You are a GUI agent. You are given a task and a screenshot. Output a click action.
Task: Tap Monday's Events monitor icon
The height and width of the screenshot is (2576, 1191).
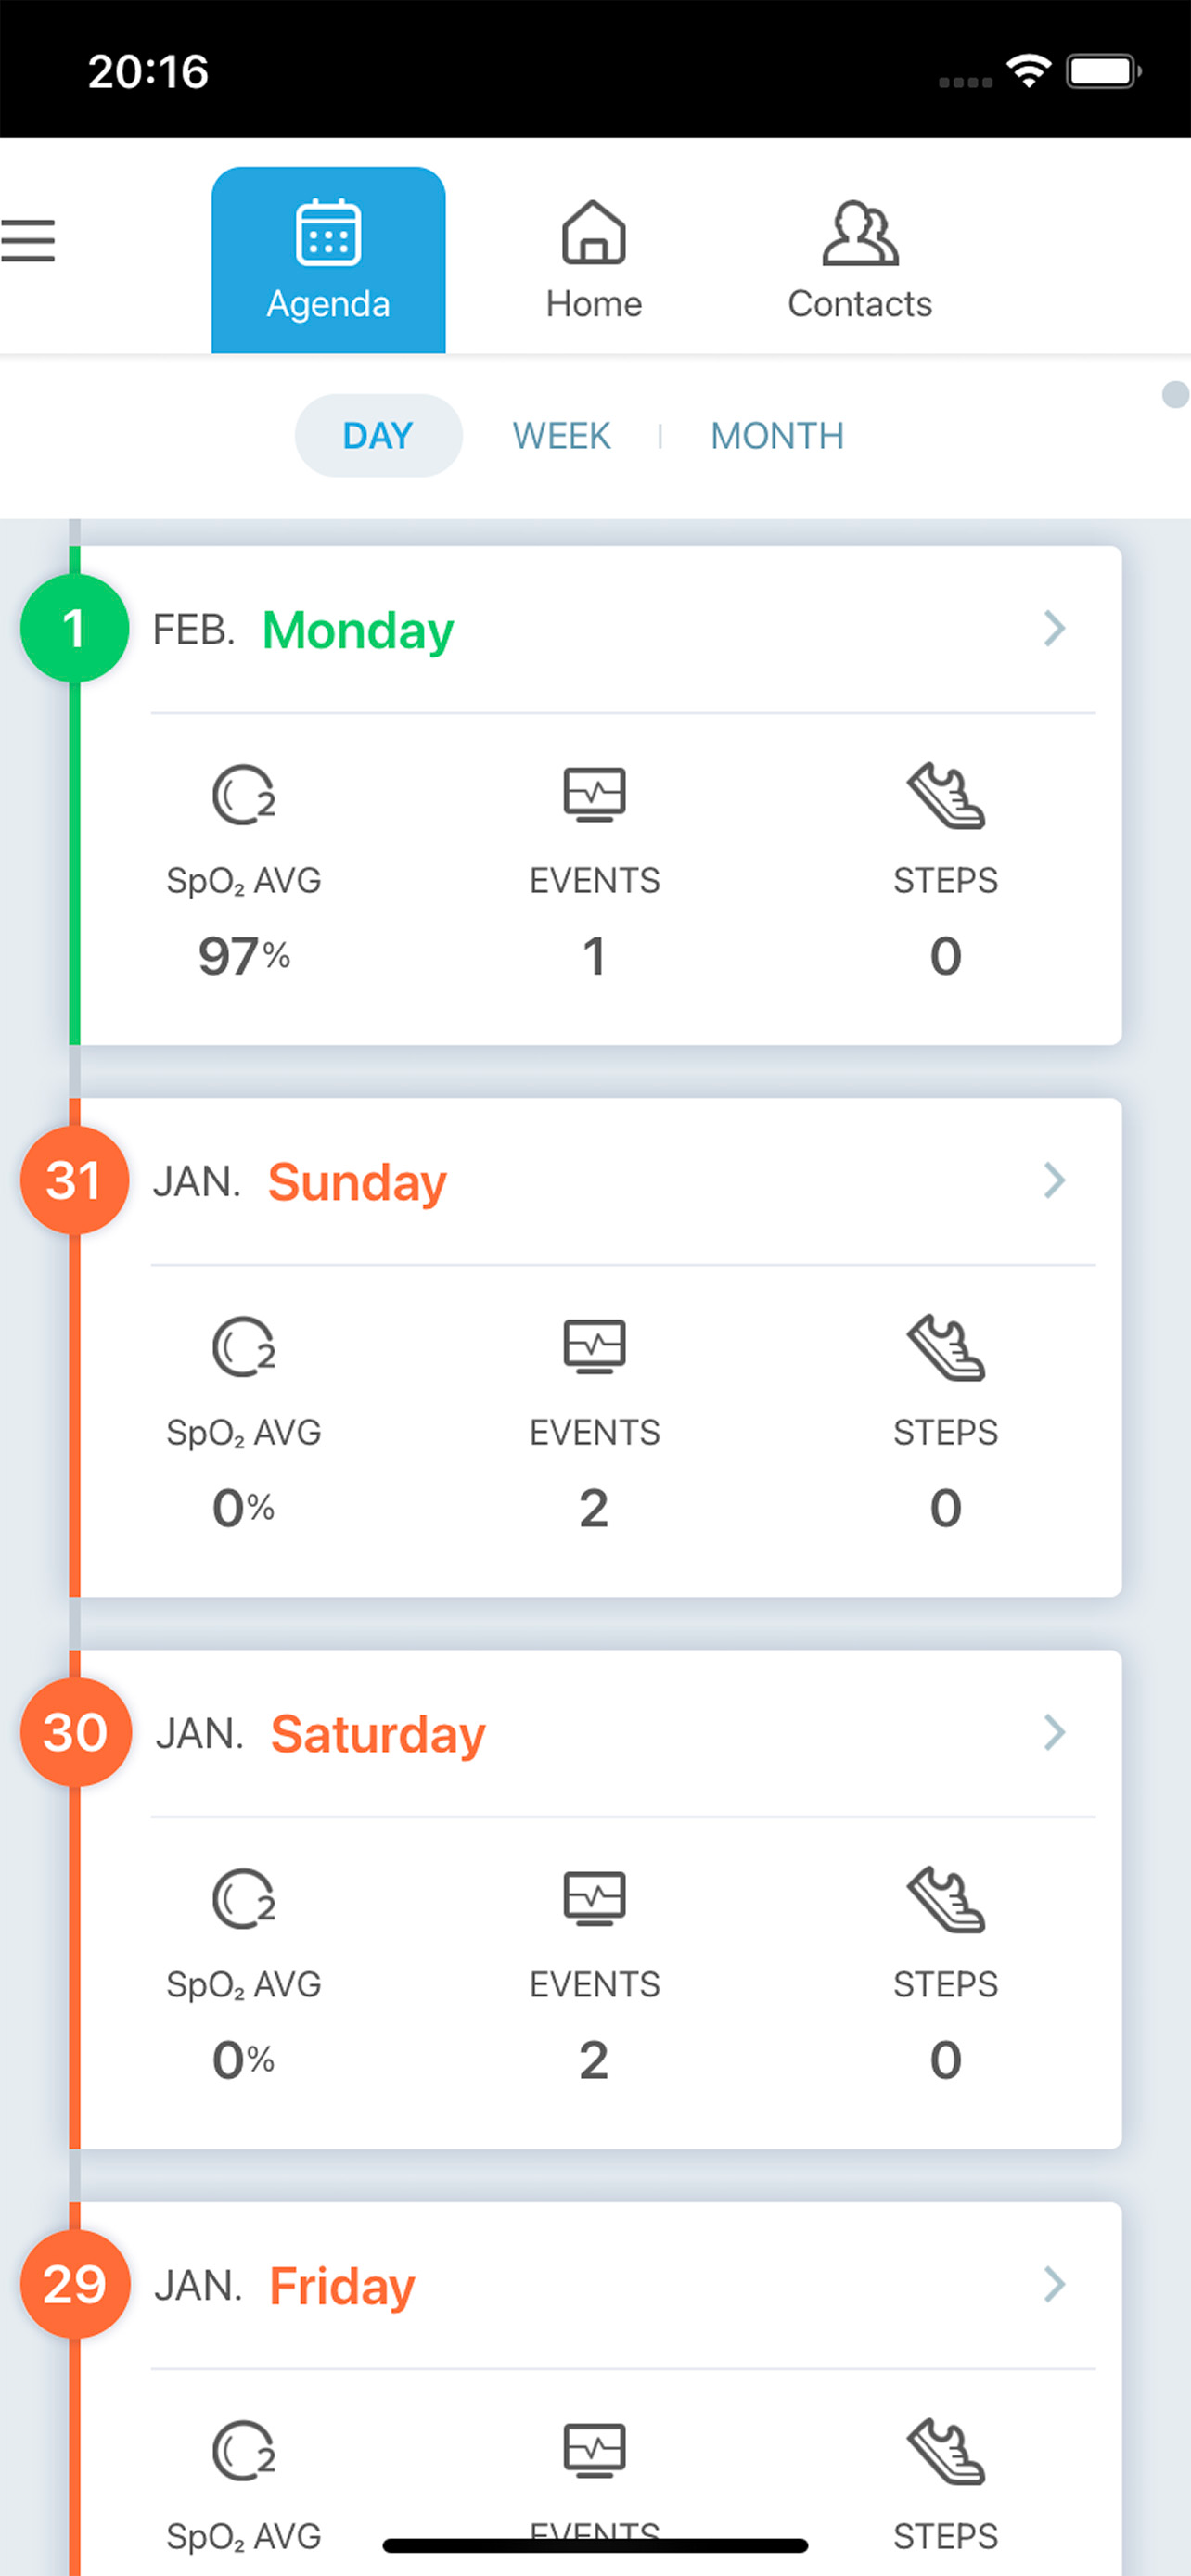[594, 795]
